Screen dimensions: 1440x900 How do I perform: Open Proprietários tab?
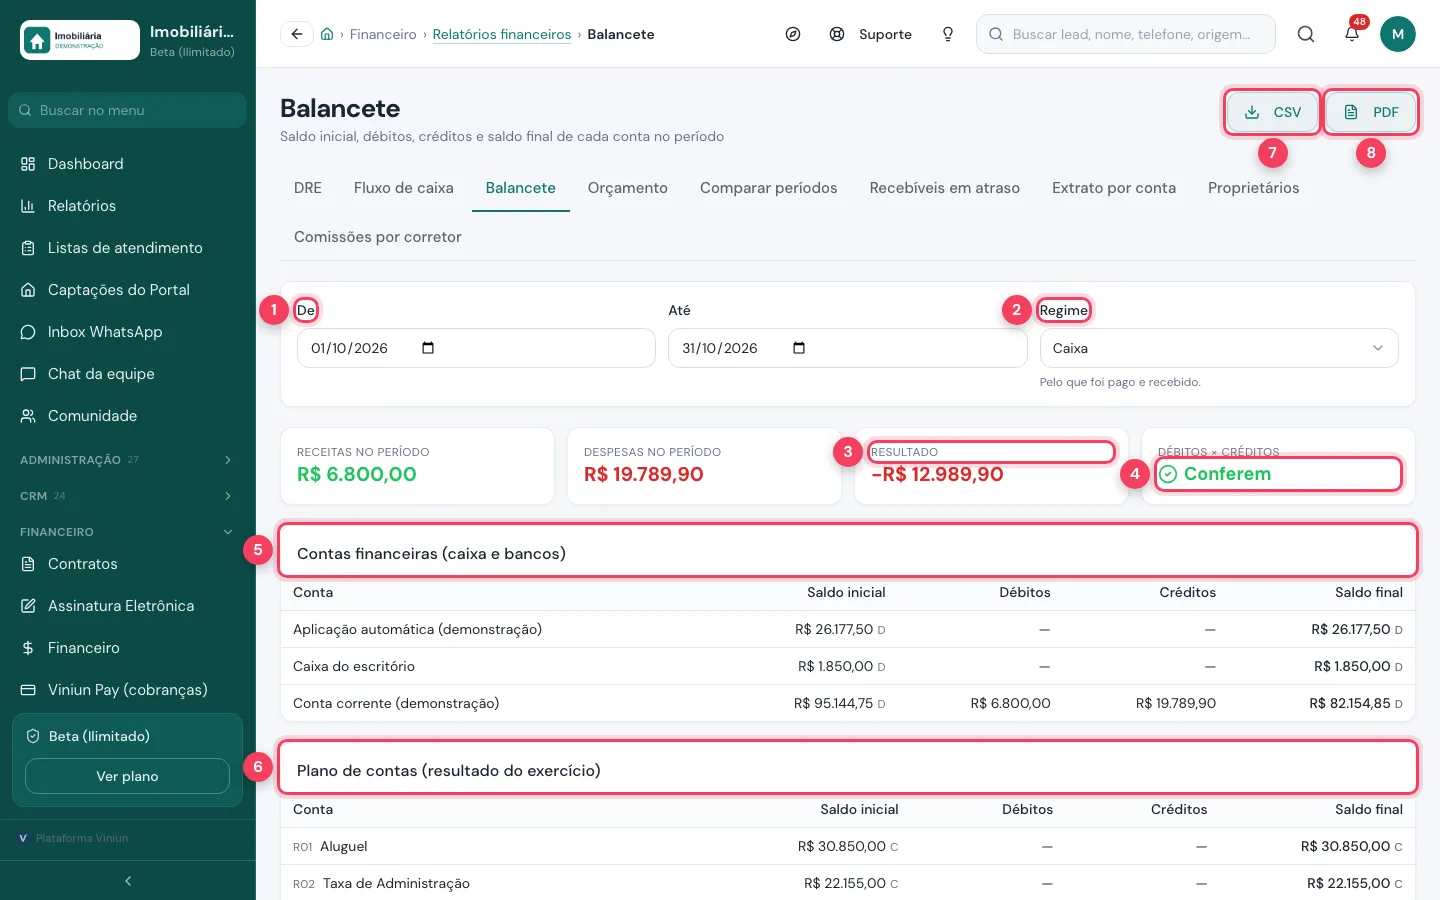(1254, 188)
